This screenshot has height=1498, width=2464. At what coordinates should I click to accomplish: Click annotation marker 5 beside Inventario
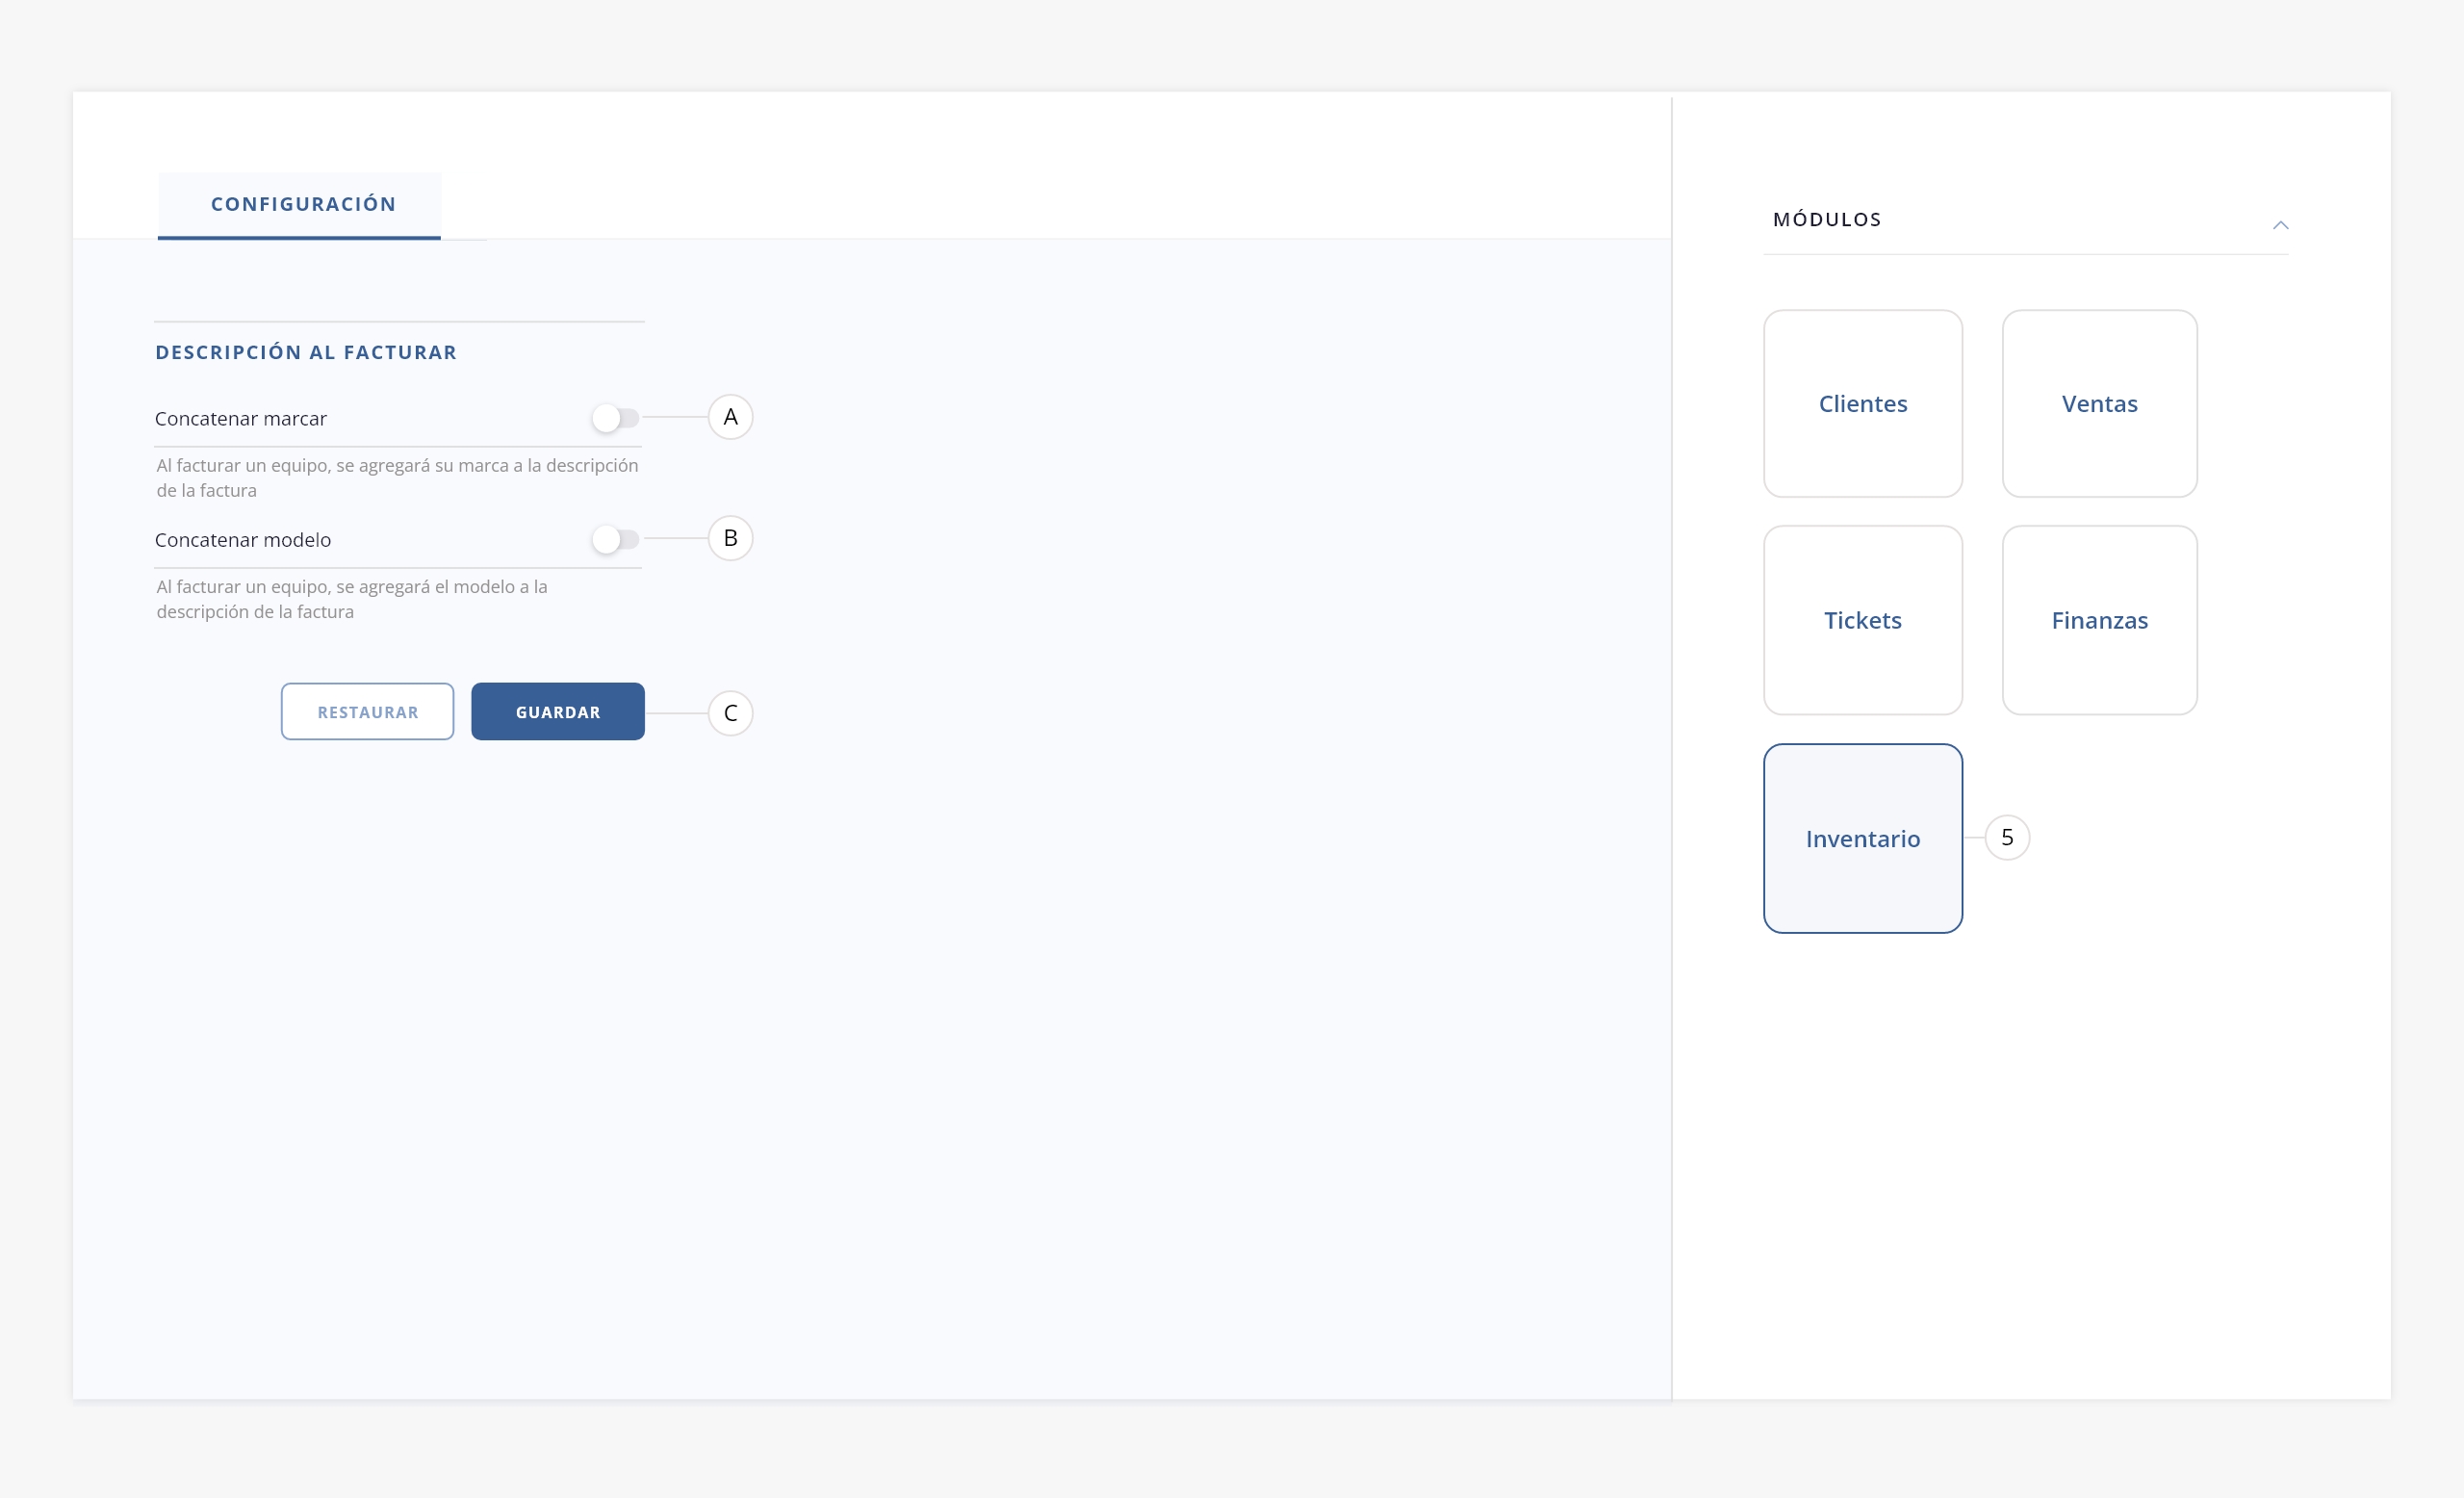point(2006,837)
